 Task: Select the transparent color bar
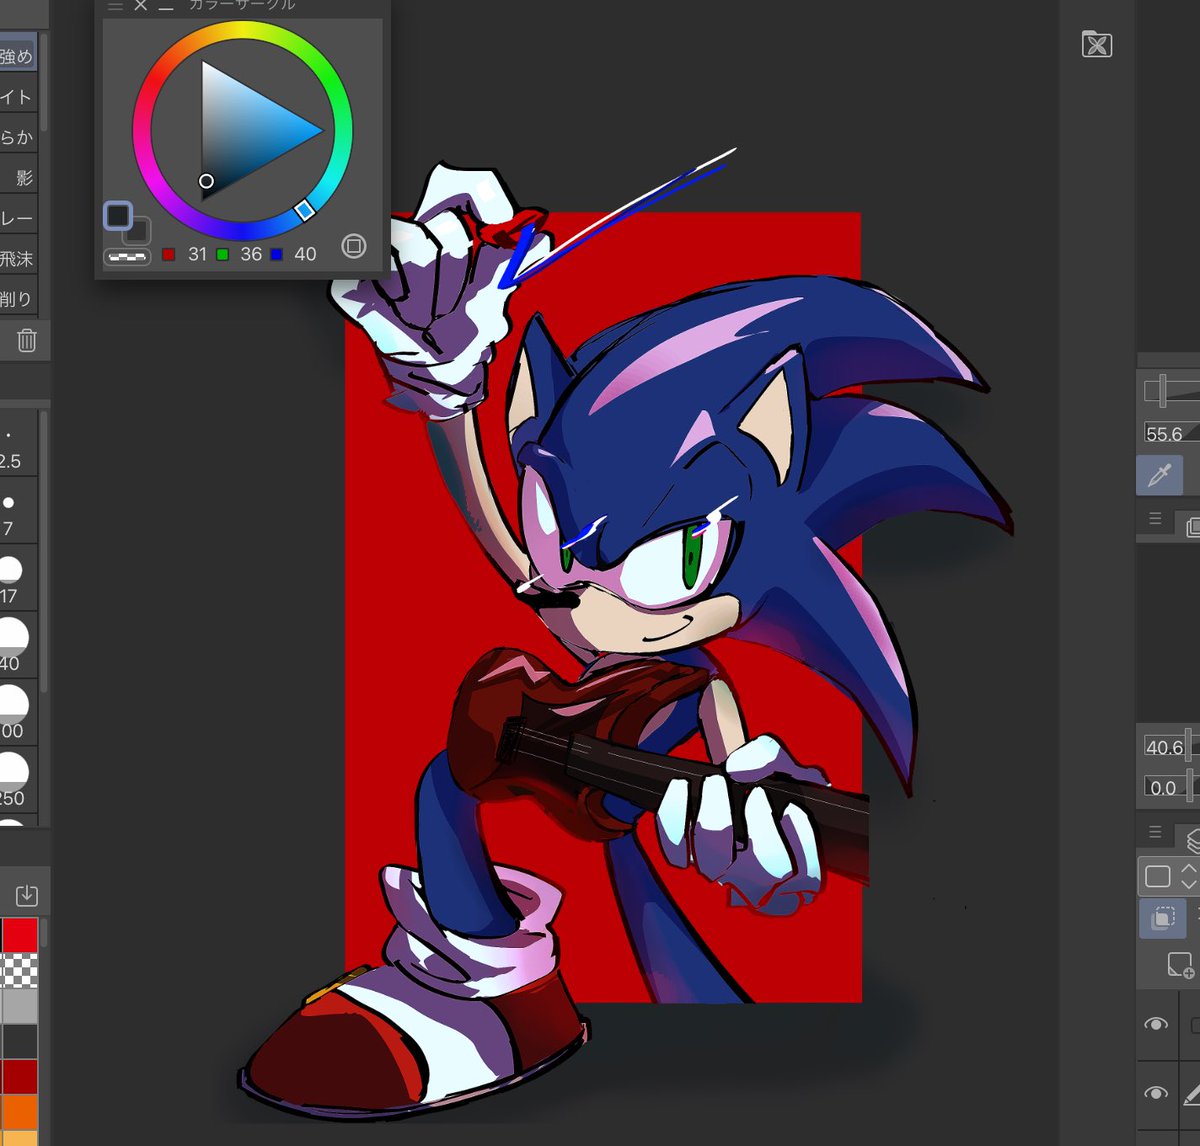point(127,257)
